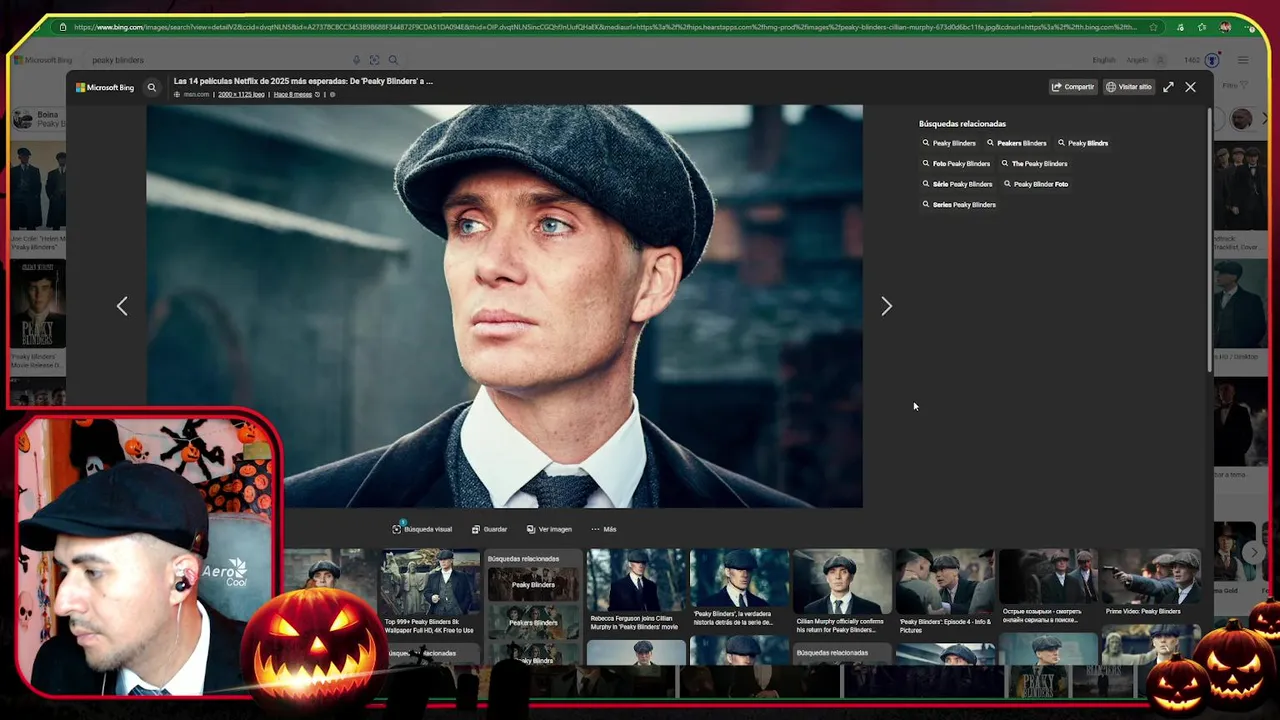Select related search Foto Peaky Blinders
The height and width of the screenshot is (720, 1280).
click(x=956, y=164)
